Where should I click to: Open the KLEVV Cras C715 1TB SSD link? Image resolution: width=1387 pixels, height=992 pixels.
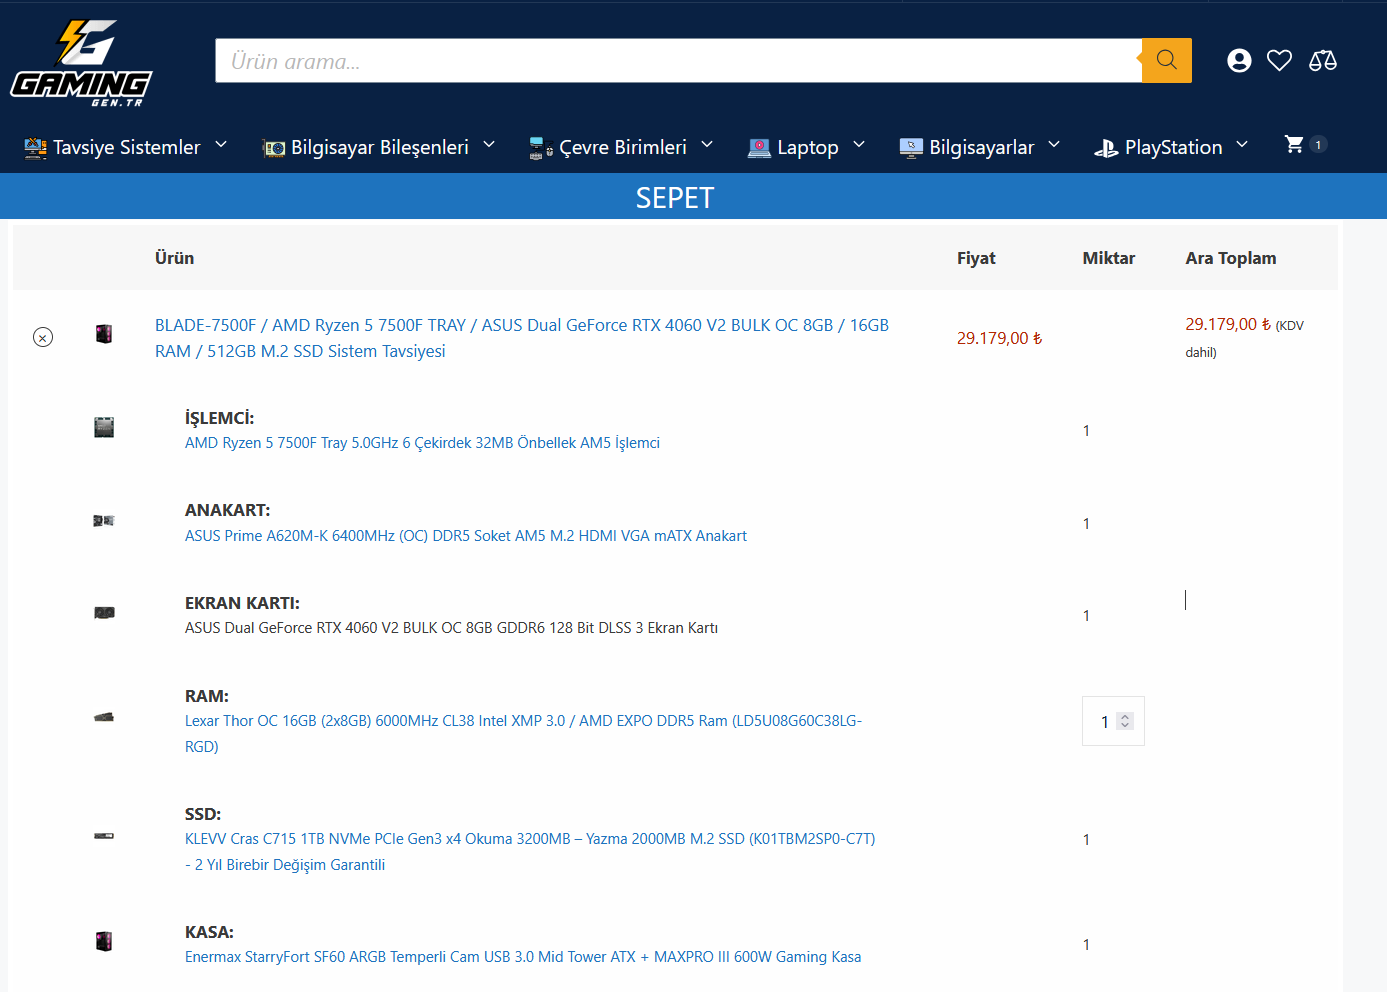tap(530, 852)
